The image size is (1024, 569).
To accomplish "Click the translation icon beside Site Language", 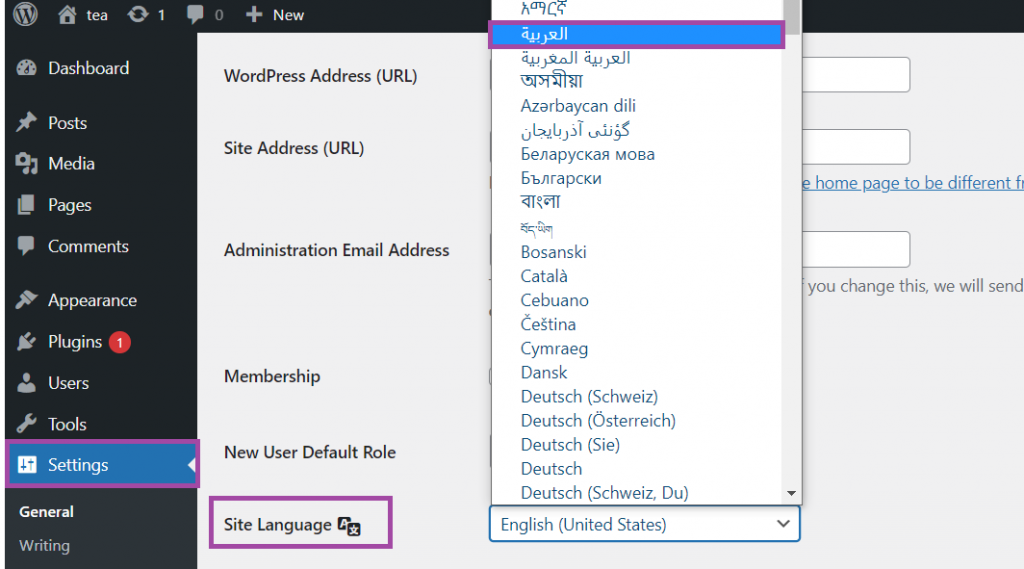I will [x=349, y=525].
